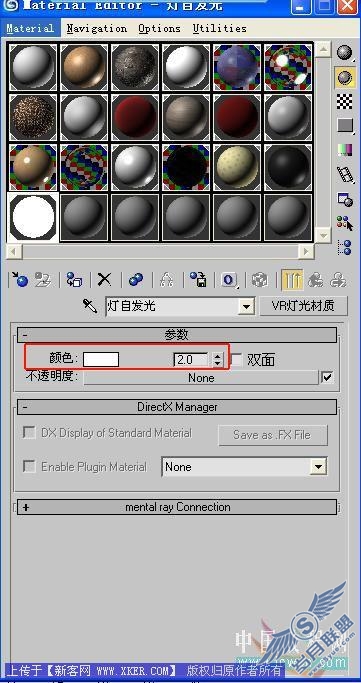Screen dimensions: 361x683
Task: Click the Assign Material to Selection icon
Action: coord(74,279)
